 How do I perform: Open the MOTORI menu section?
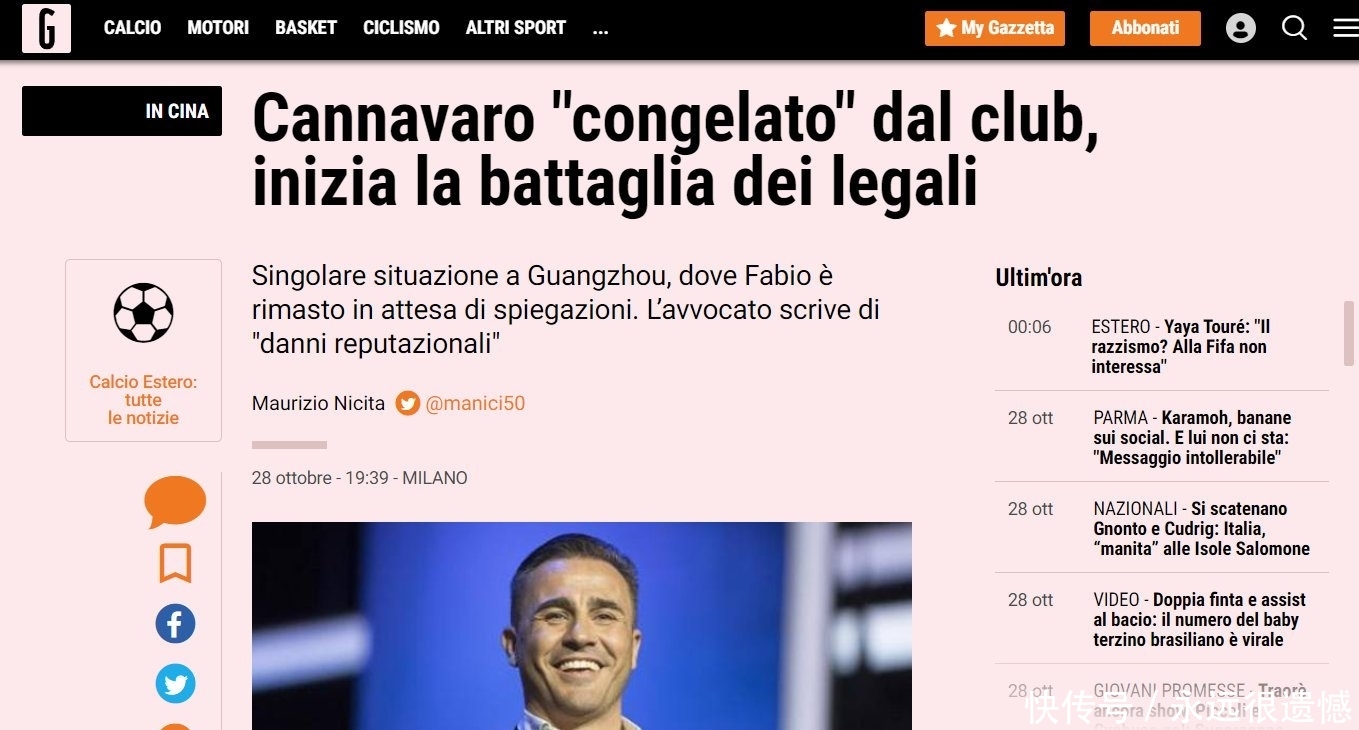coord(218,28)
